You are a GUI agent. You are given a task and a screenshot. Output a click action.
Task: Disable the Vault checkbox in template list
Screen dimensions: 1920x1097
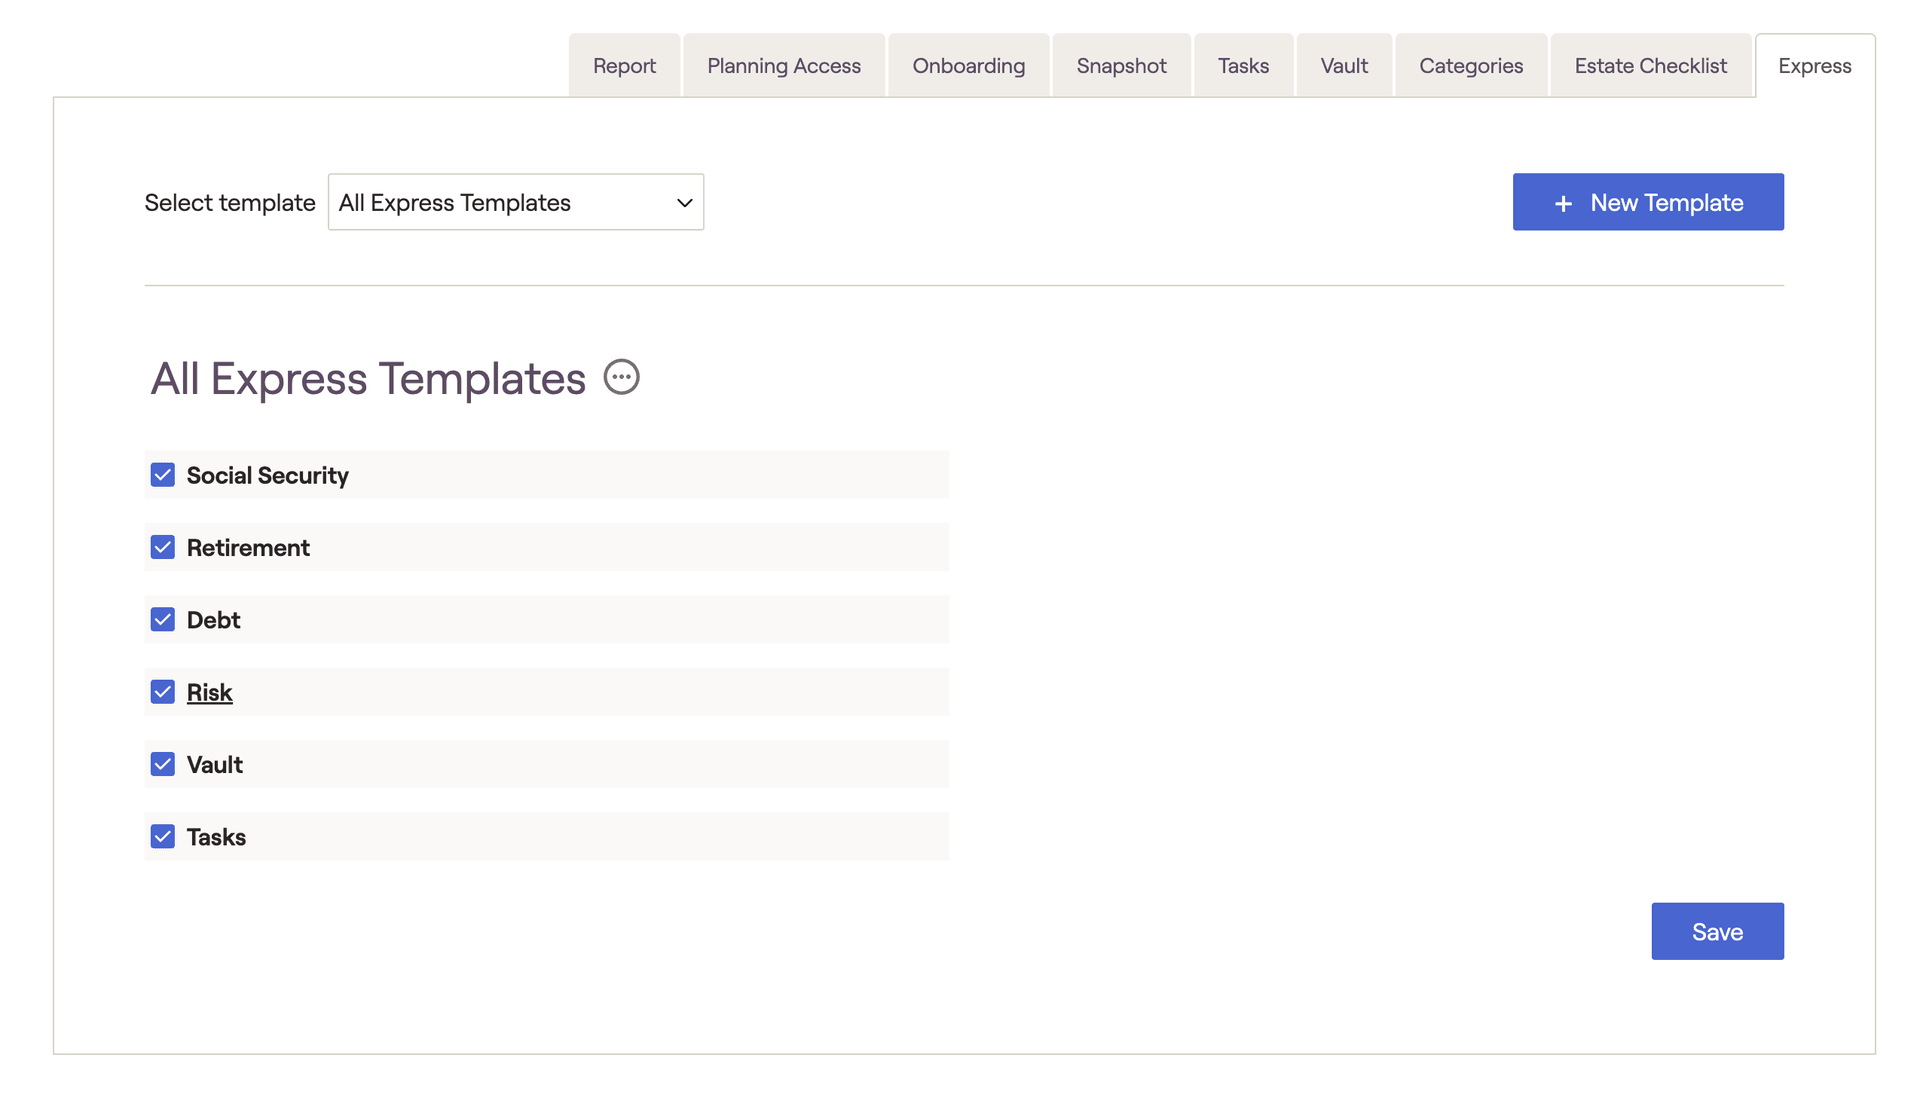coord(163,764)
